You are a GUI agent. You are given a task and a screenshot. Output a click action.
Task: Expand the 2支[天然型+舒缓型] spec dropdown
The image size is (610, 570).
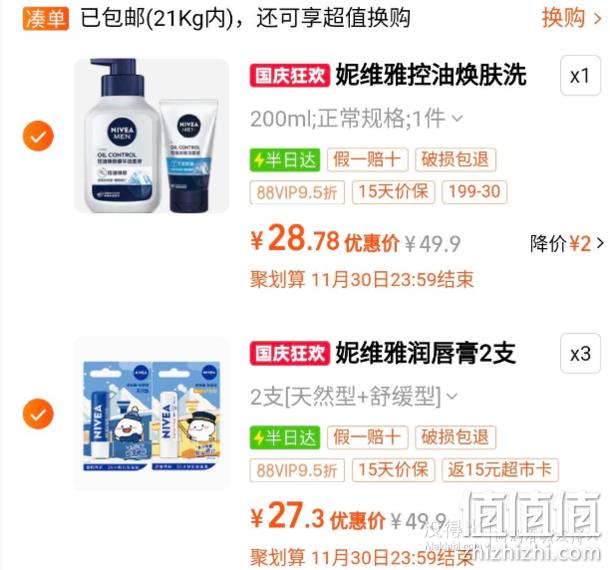pyautogui.click(x=353, y=396)
